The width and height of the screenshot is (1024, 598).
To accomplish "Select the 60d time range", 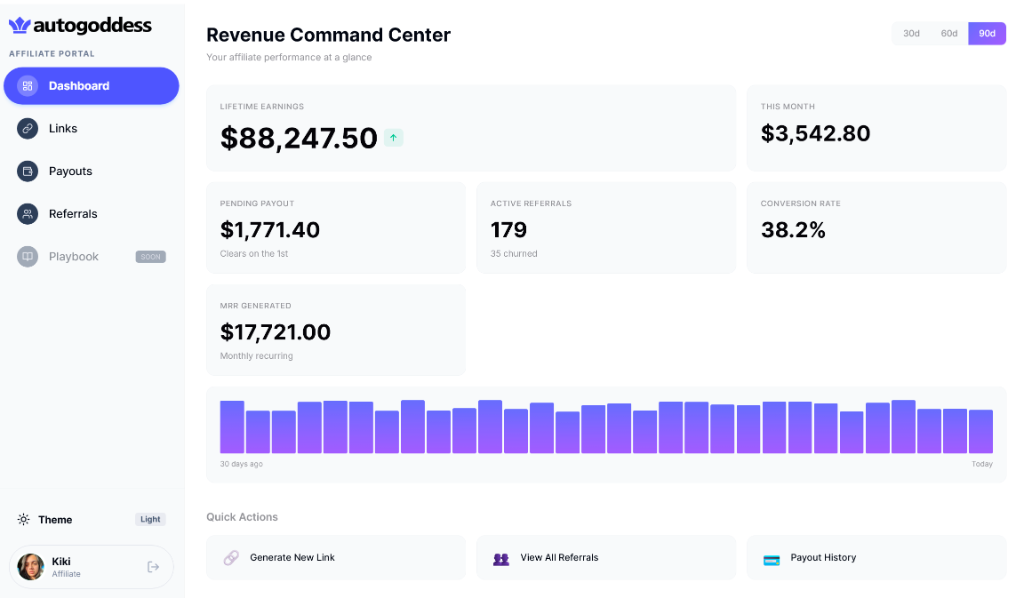I will (949, 33).
